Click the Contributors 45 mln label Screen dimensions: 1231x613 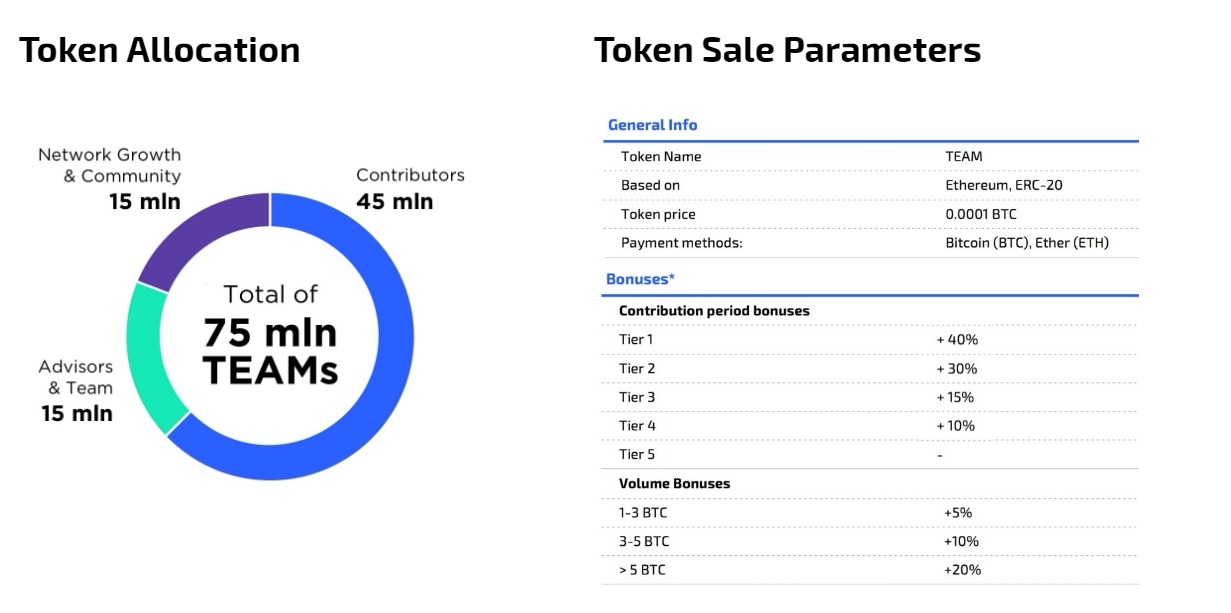click(410, 188)
